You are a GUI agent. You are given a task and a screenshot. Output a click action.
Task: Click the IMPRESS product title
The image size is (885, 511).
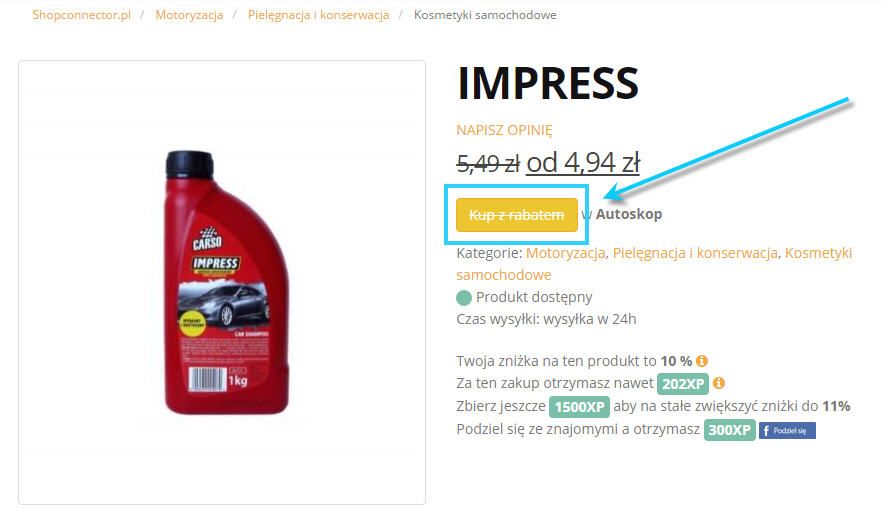point(547,84)
